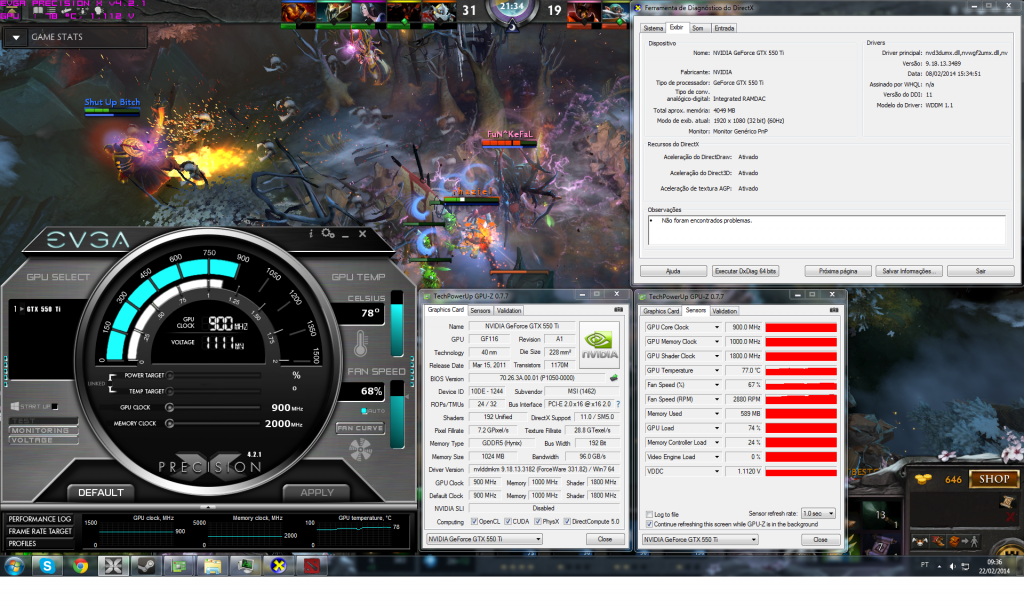Open Performance Log panel in EVGA Precision
Screen dimensions: 1024x614
pos(40,519)
